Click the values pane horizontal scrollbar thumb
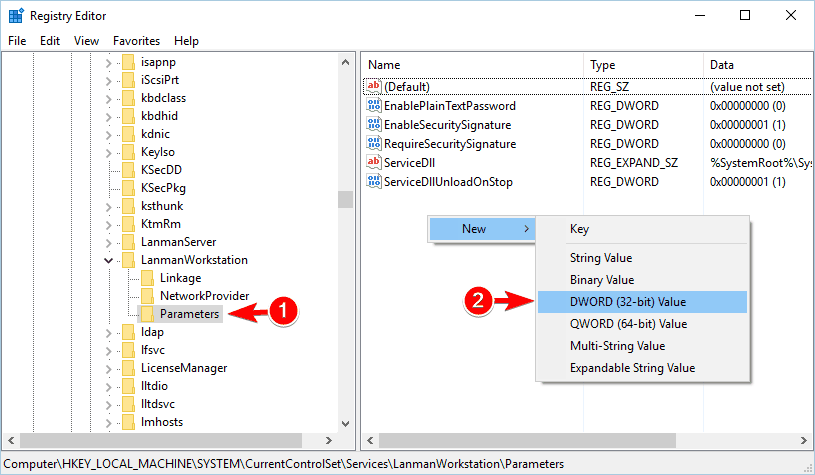This screenshot has width=815, height=475. 528,441
